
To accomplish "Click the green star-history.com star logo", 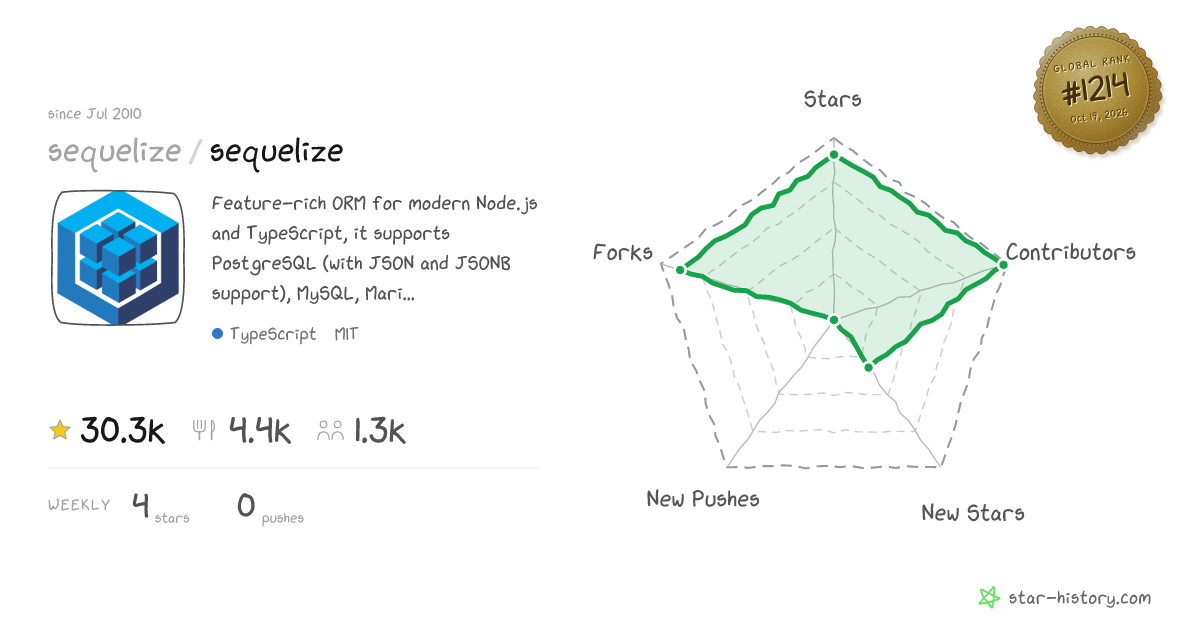I will pyautogui.click(x=988, y=598).
